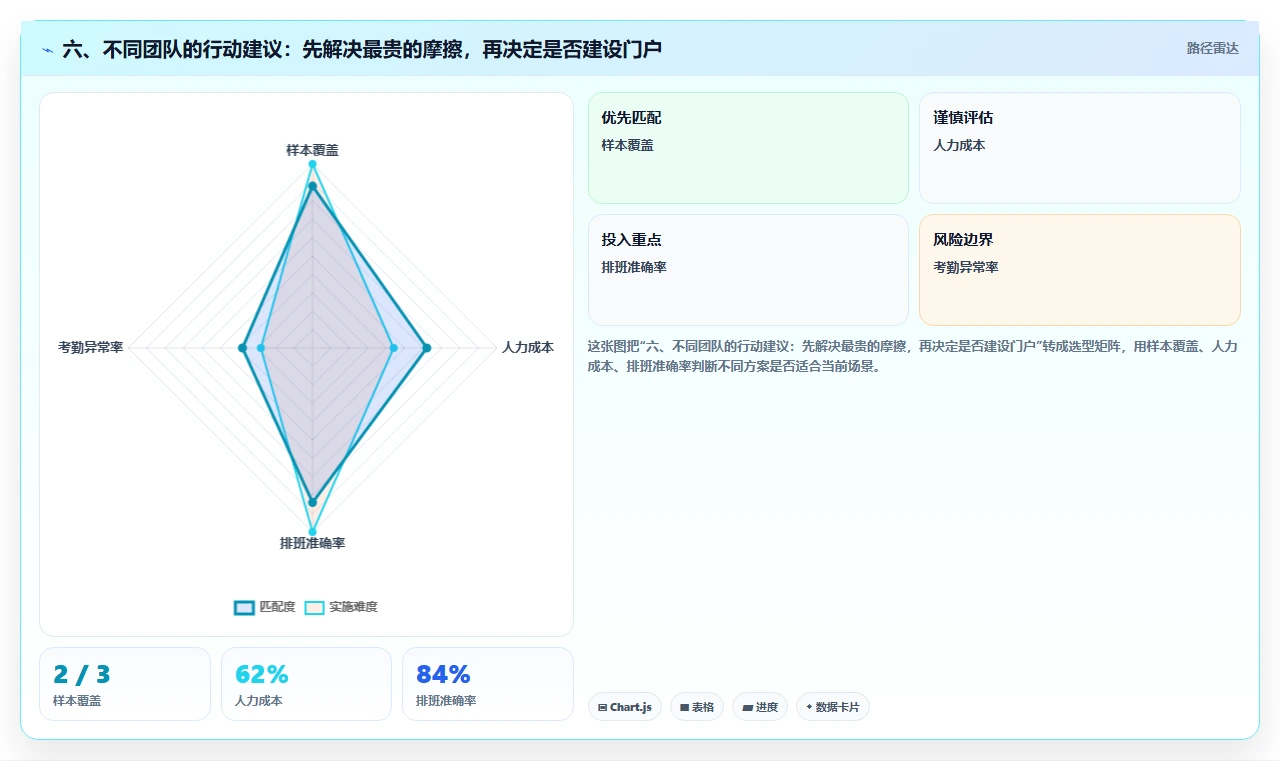1280x761 pixels.
Task: Open the 风险边界 card
Action: (1080, 270)
